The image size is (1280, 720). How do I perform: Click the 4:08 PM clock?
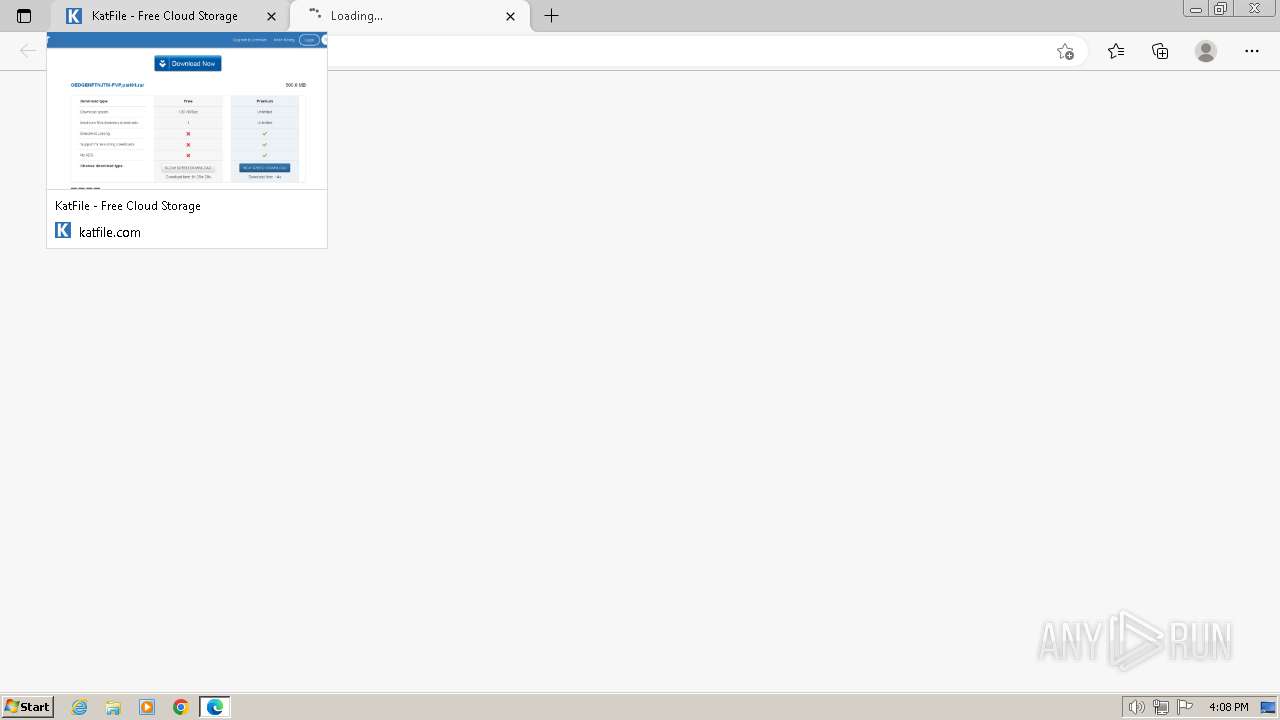click(1228, 707)
